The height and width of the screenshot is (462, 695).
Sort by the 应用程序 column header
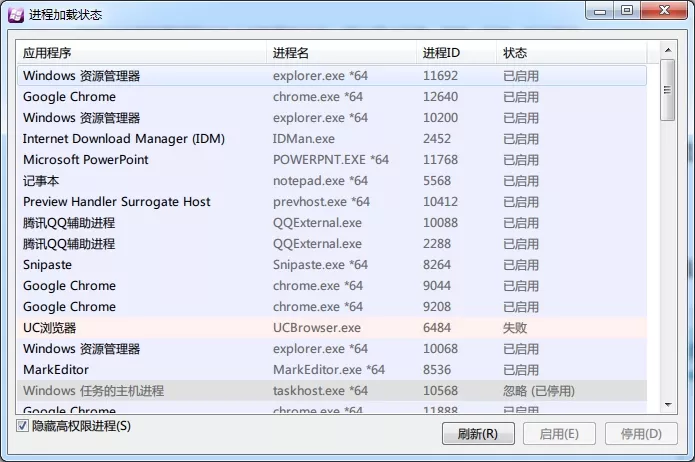(x=141, y=53)
